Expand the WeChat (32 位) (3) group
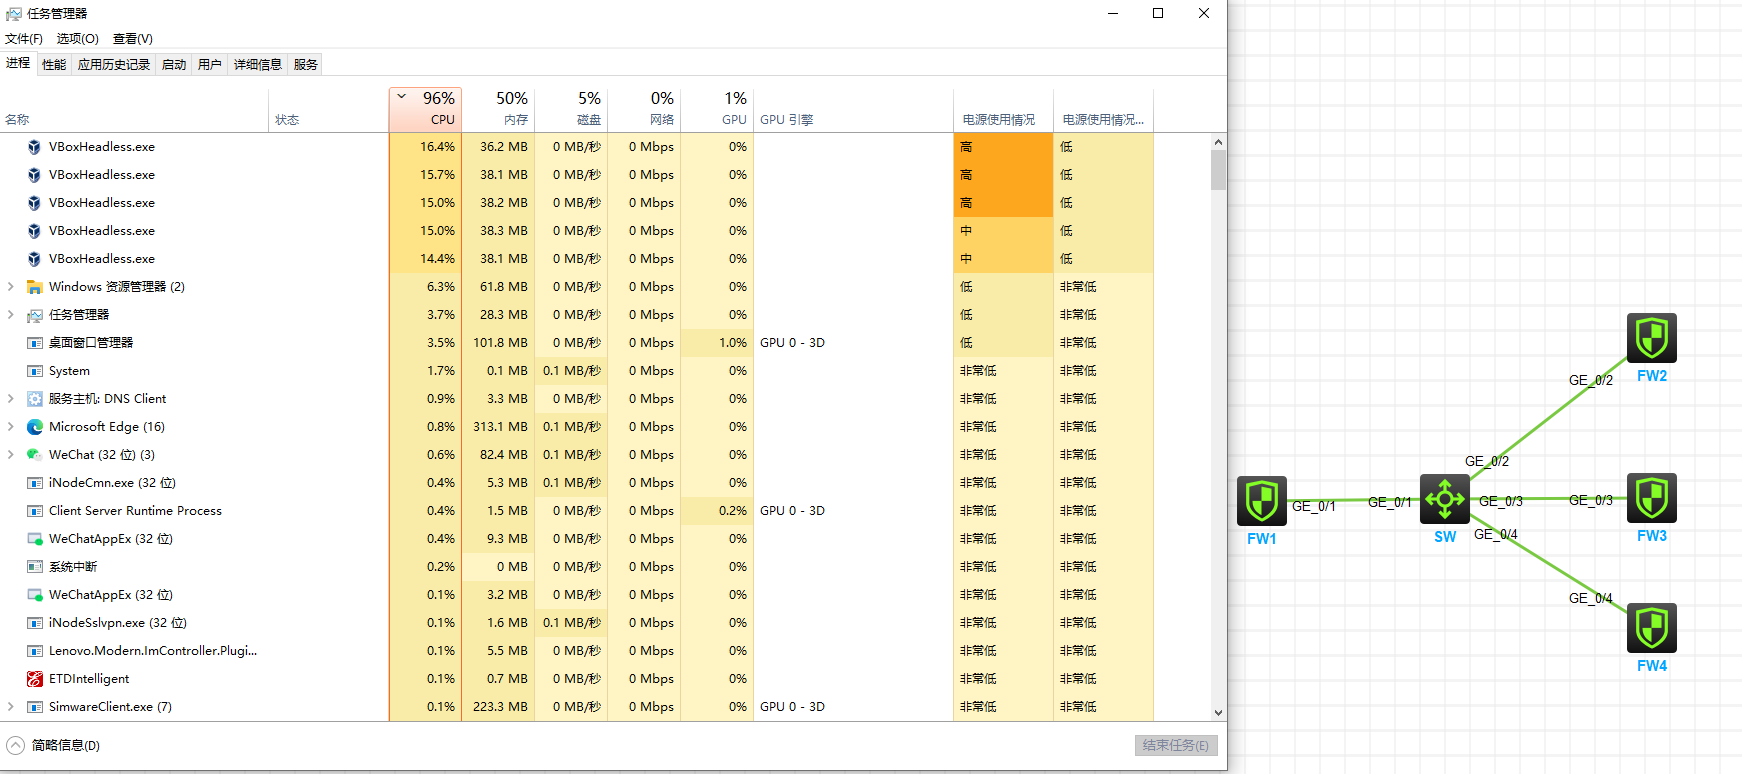The width and height of the screenshot is (1742, 774). [11, 455]
